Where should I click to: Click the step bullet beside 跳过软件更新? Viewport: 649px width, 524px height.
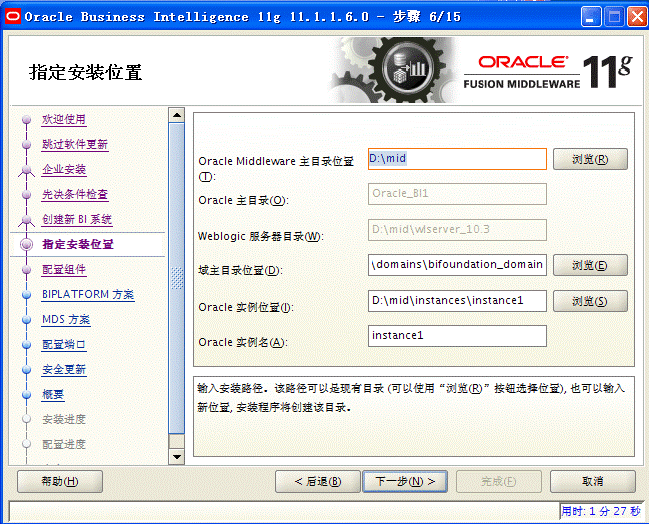(x=26, y=144)
